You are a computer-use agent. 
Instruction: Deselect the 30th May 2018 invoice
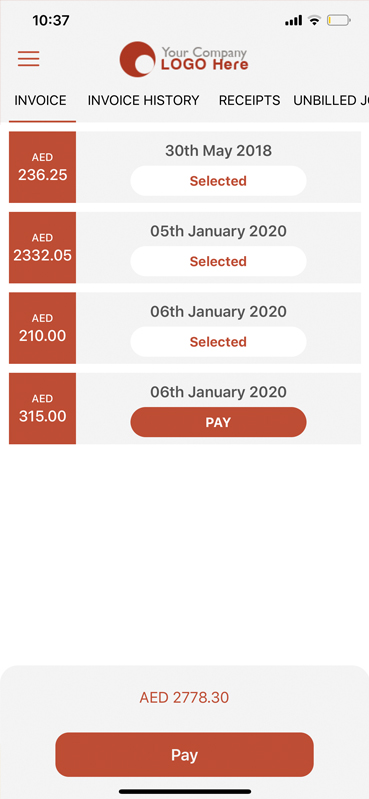pyautogui.click(x=218, y=181)
